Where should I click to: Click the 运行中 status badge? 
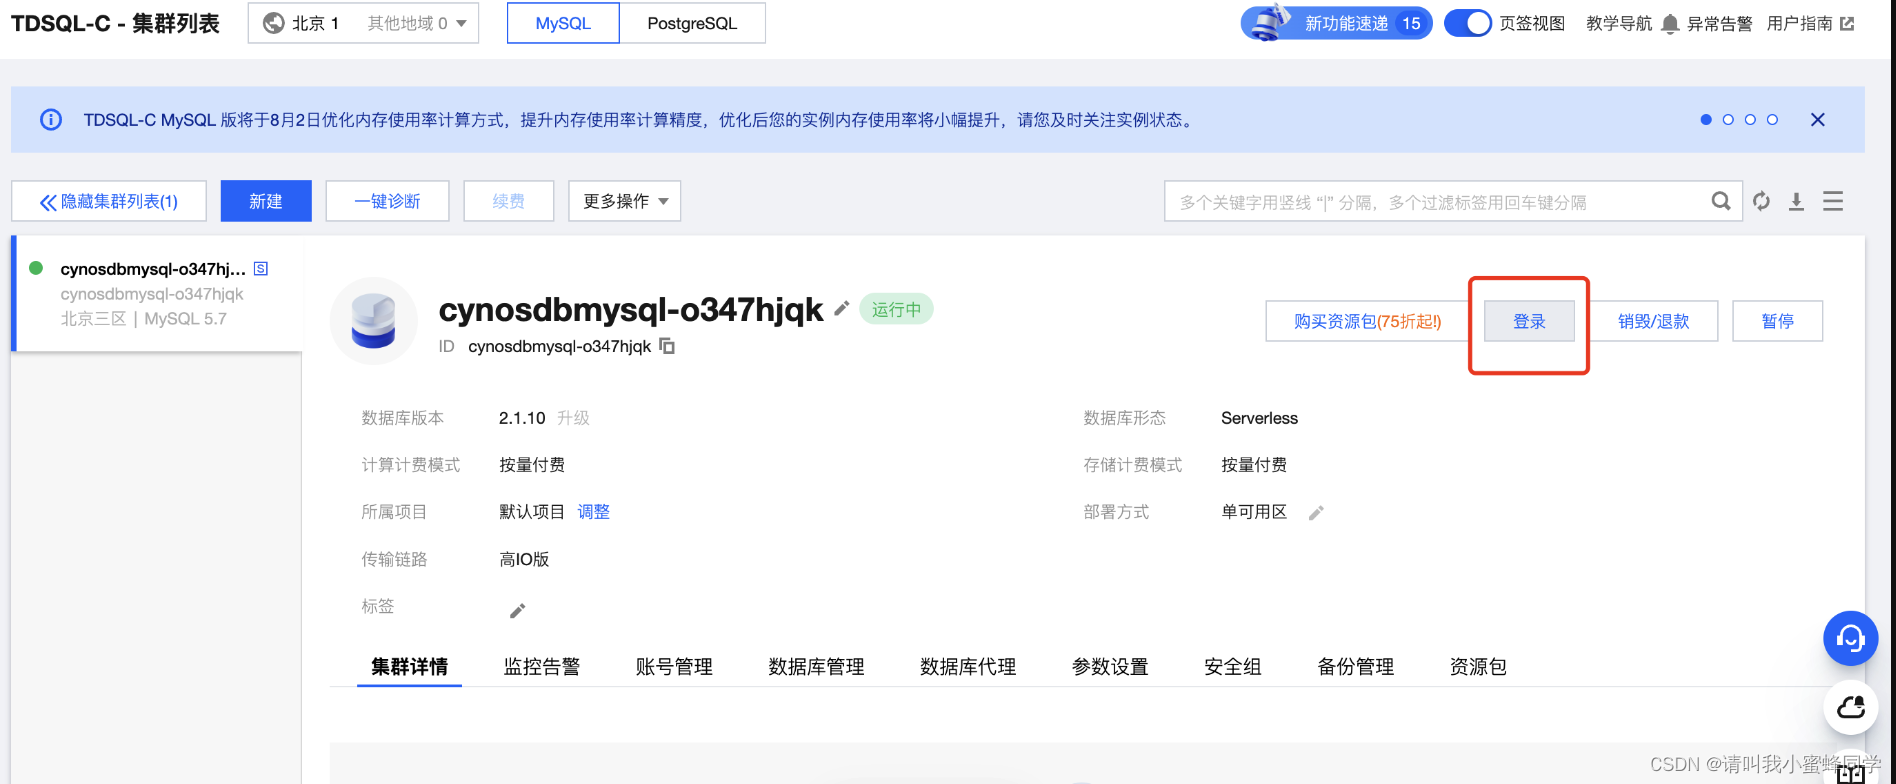point(896,309)
